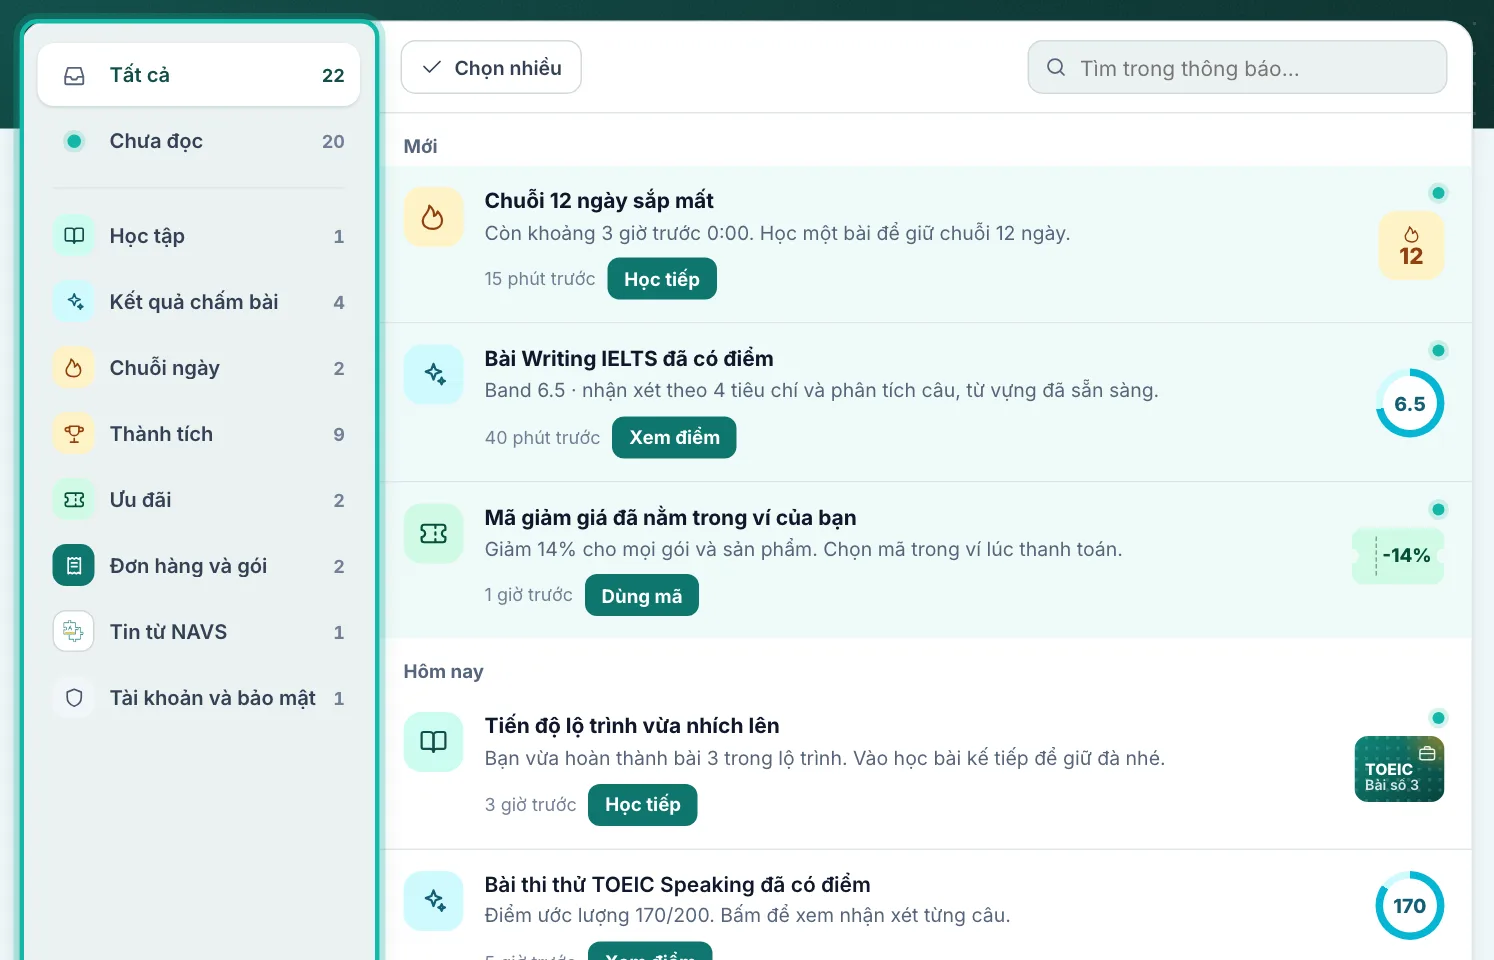Click the ticket icon beside Ưu đãi
This screenshot has height=960, width=1494.
point(74,500)
